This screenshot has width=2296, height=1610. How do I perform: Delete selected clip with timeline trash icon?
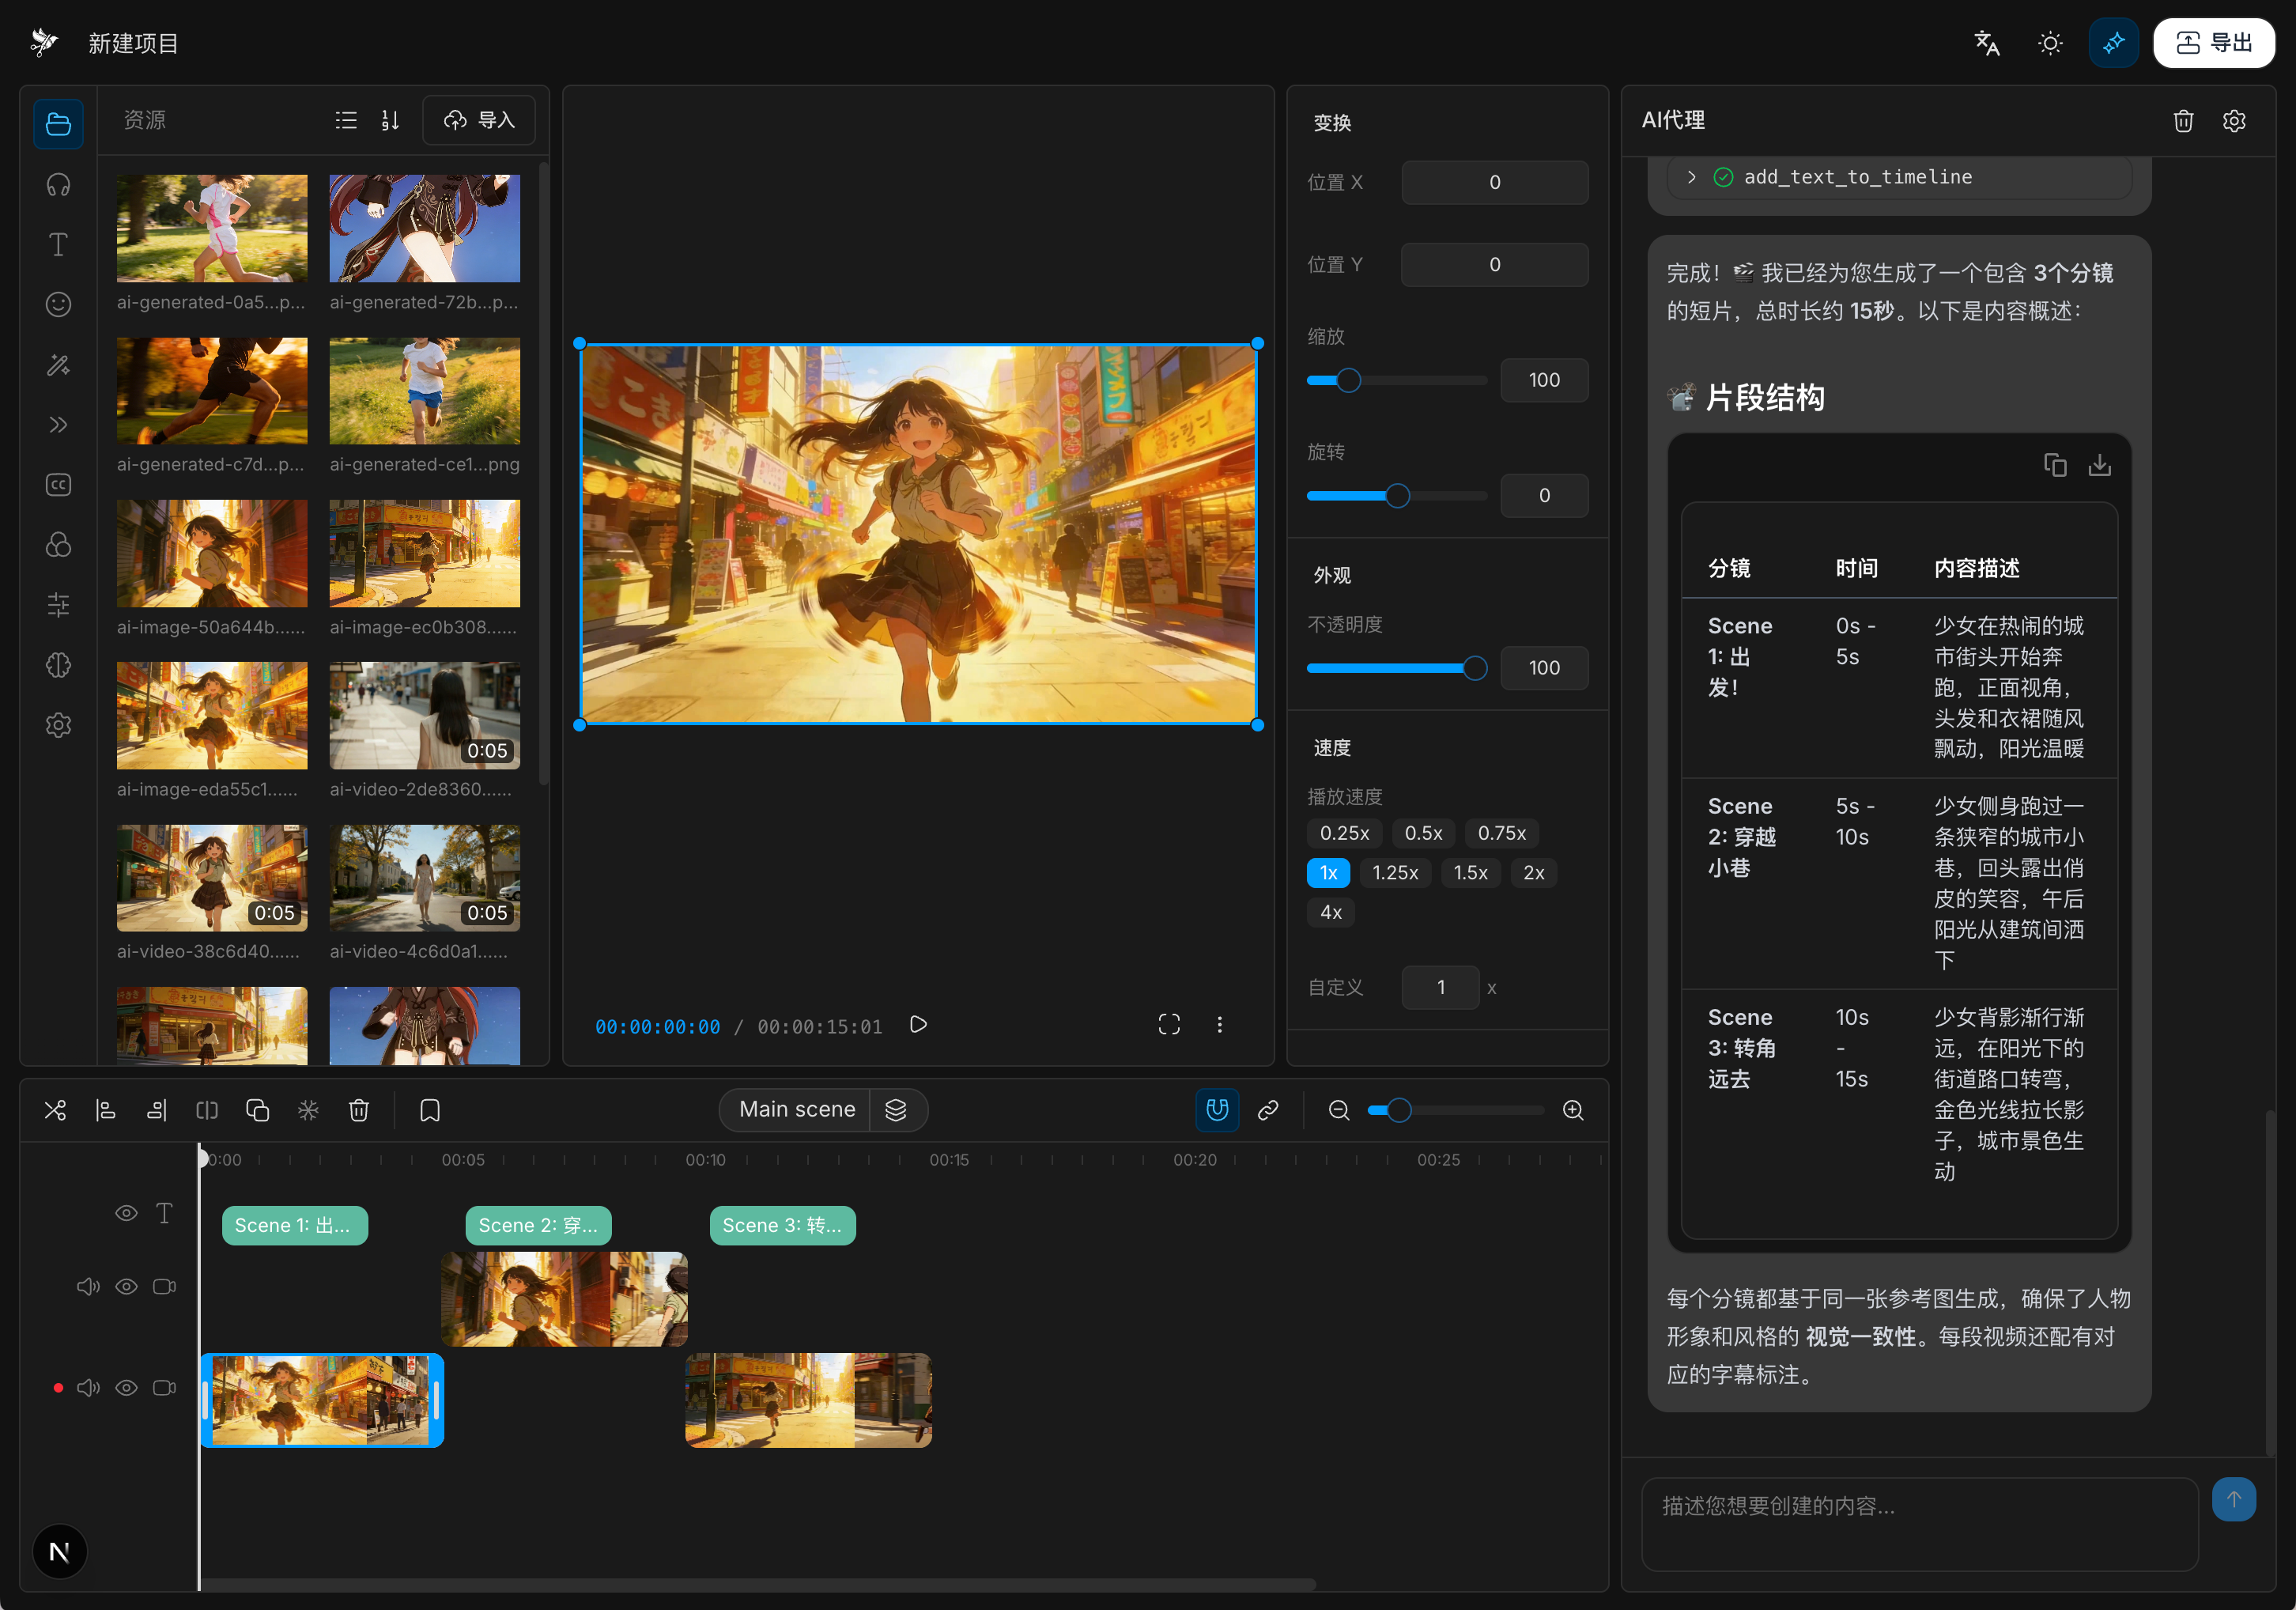tap(359, 1110)
